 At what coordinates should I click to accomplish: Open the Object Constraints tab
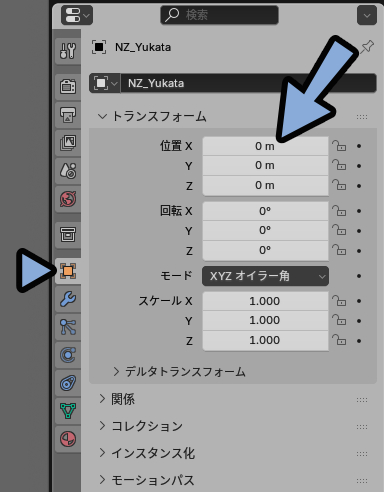pos(68,383)
